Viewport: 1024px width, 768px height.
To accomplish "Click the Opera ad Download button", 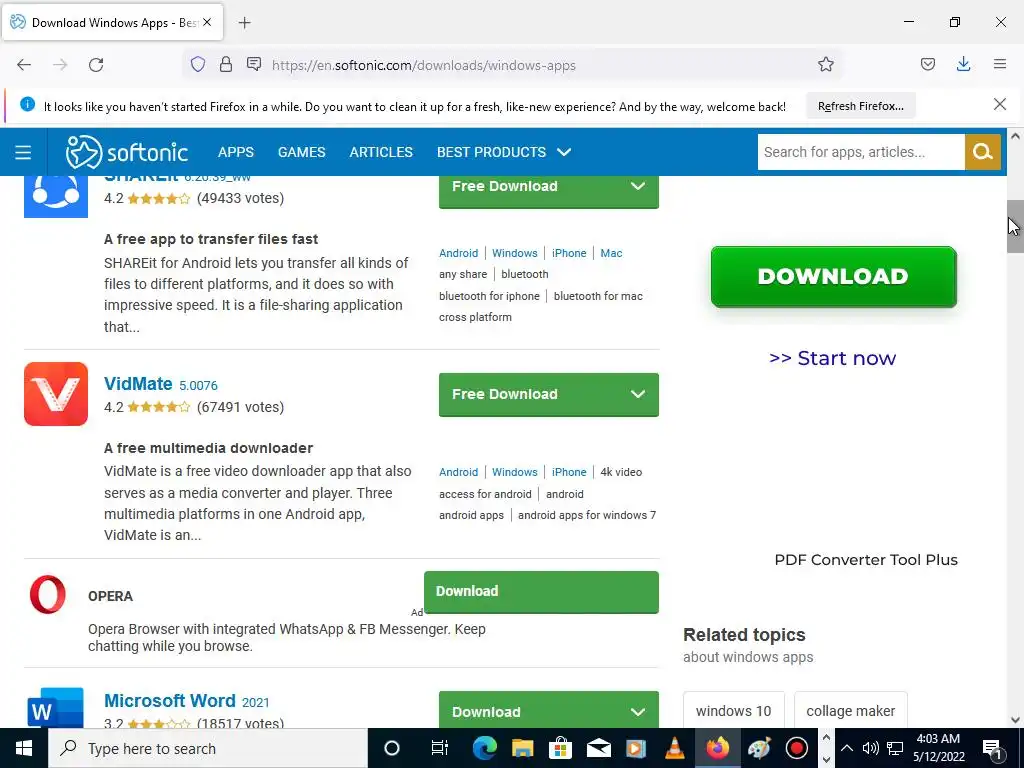I will click(x=541, y=592).
